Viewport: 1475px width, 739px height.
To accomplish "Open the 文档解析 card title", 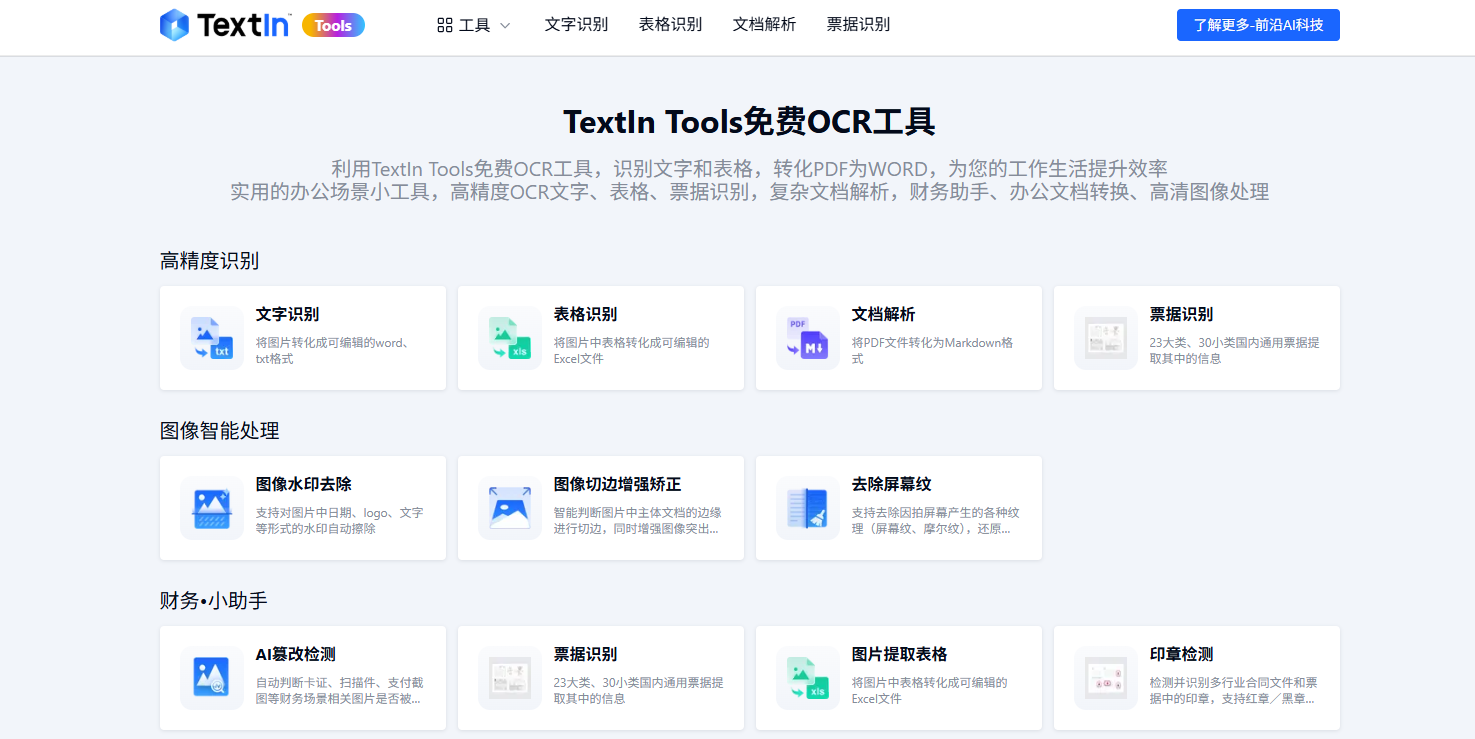I will pyautogui.click(x=884, y=314).
